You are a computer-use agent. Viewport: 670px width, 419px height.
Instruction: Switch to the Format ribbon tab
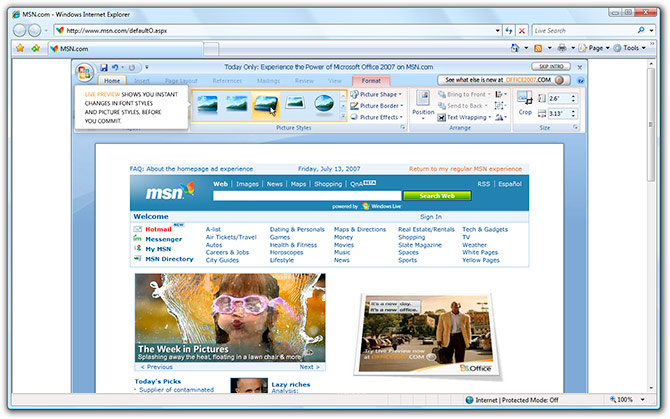click(370, 80)
